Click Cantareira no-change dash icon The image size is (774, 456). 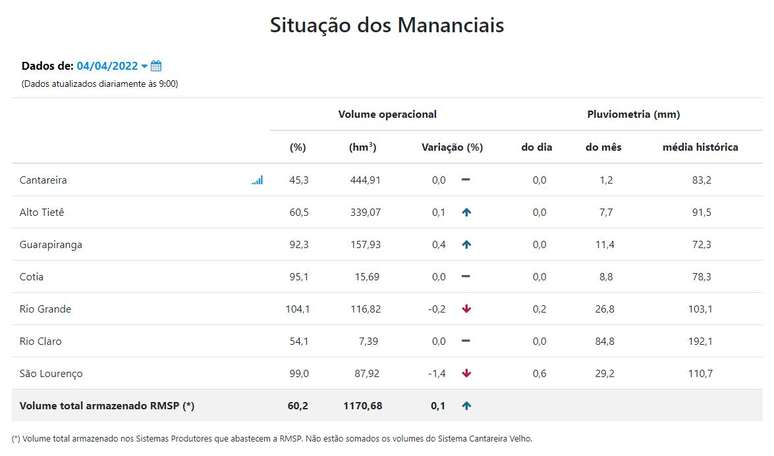click(466, 180)
